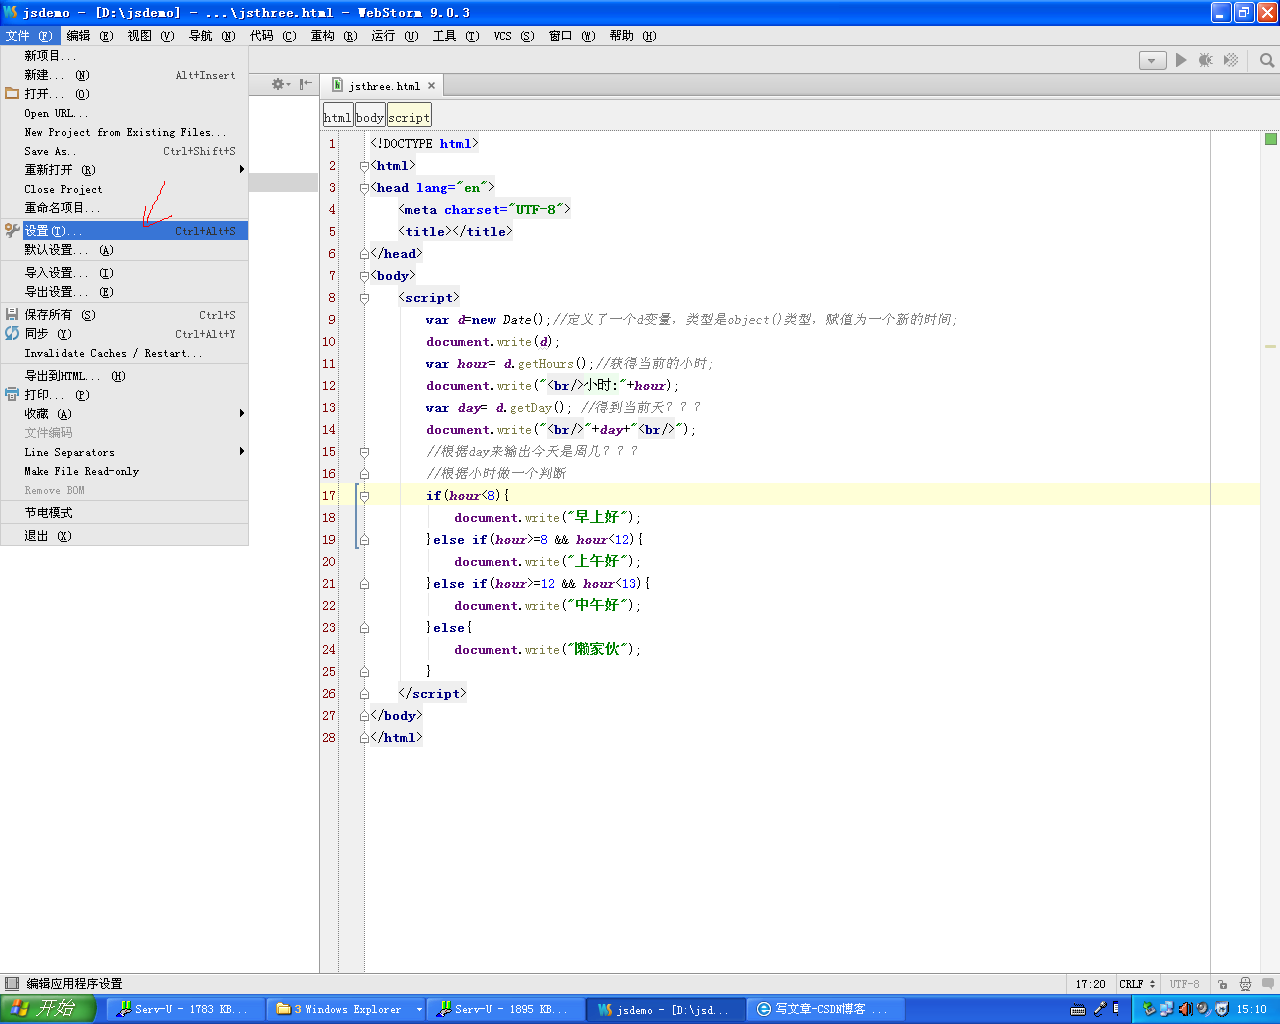This screenshot has height=1024, width=1280.
Task: Click the Run triangle icon in toolbar
Action: 1181,60
